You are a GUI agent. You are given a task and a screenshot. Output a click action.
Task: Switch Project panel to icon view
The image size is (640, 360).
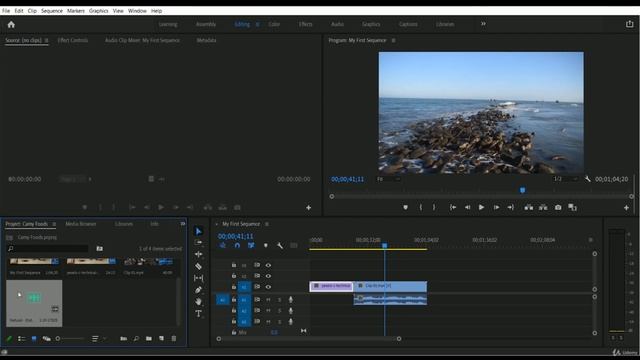coord(34,338)
